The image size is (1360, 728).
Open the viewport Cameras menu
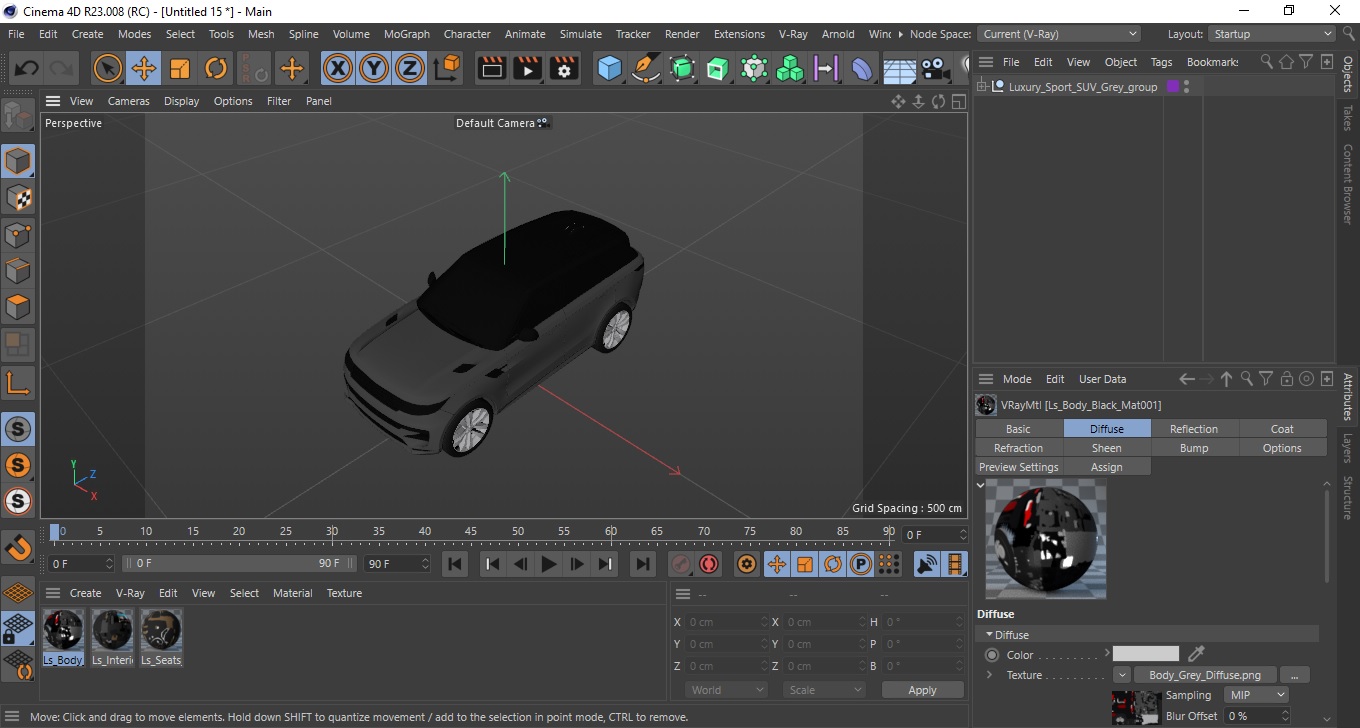pos(129,101)
